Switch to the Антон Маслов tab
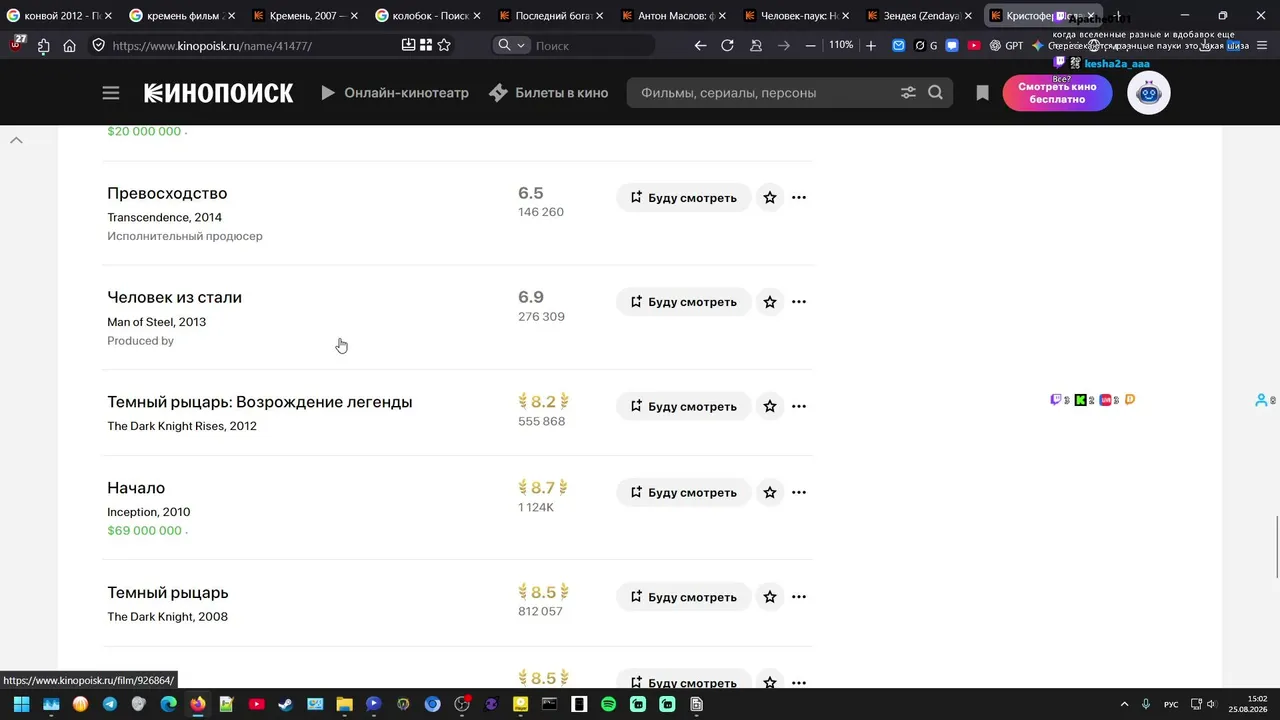1280x720 pixels. 672,16
